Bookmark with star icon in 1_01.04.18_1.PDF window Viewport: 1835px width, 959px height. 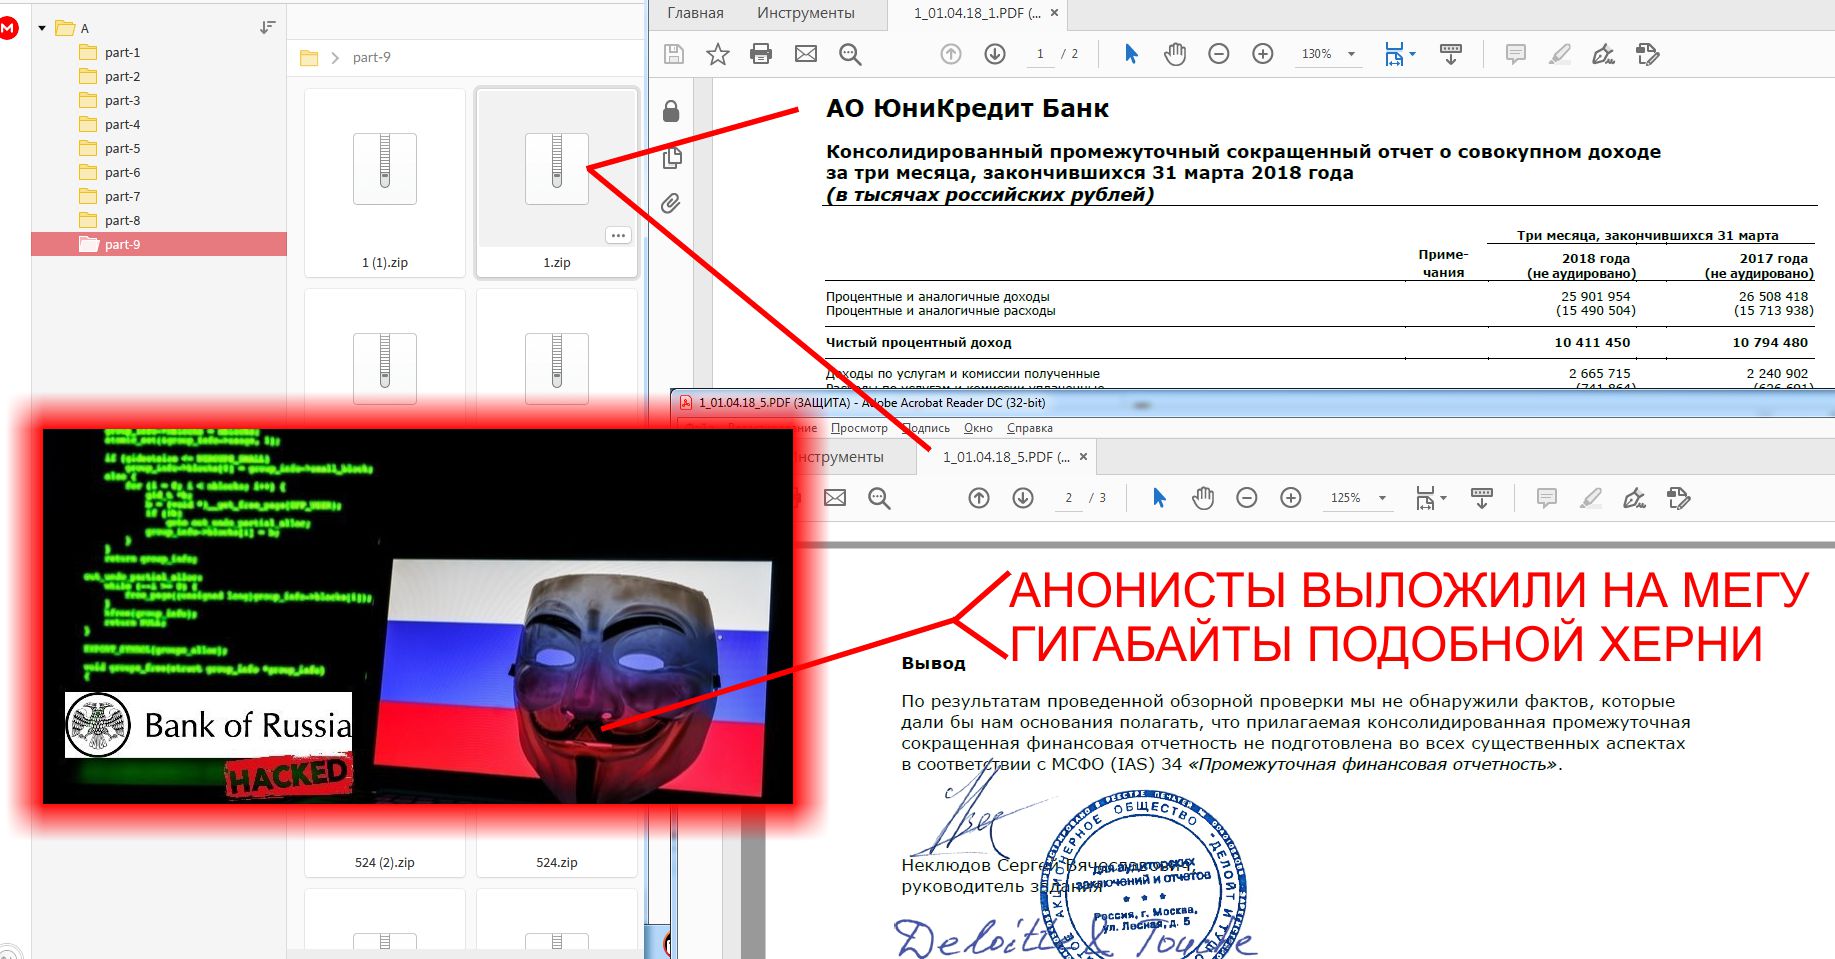(718, 54)
